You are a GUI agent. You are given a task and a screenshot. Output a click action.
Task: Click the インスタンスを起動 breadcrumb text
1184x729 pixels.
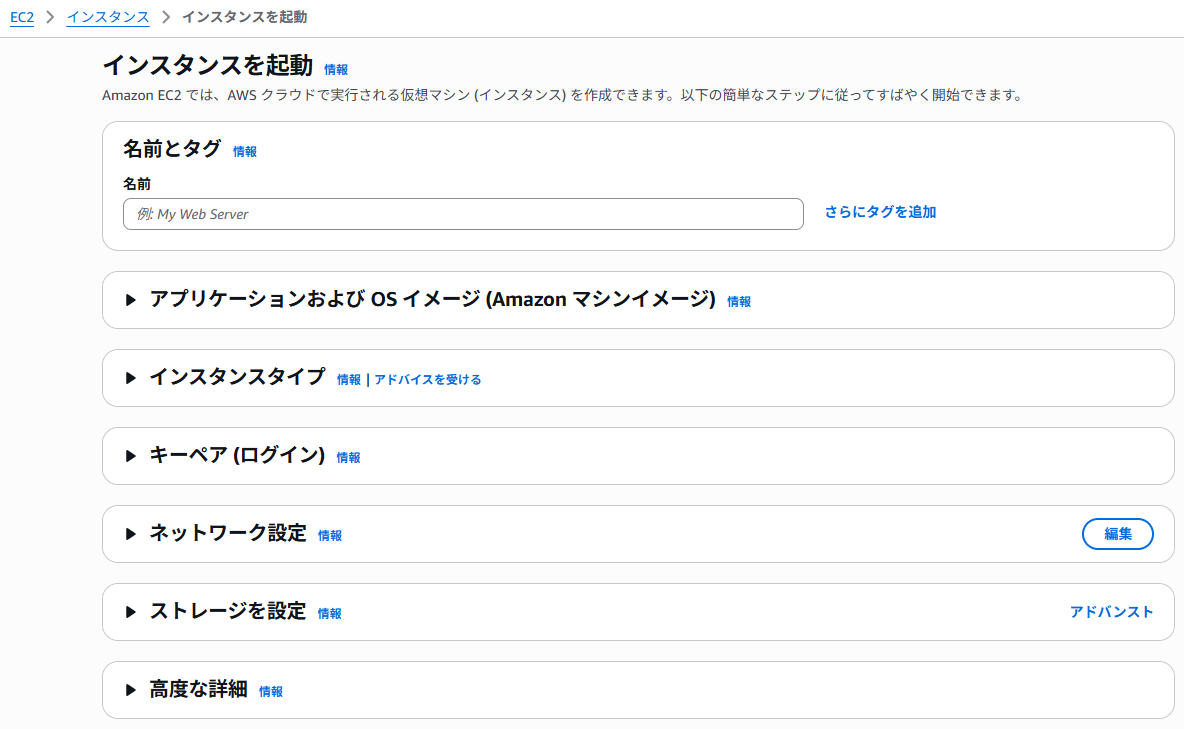click(245, 17)
